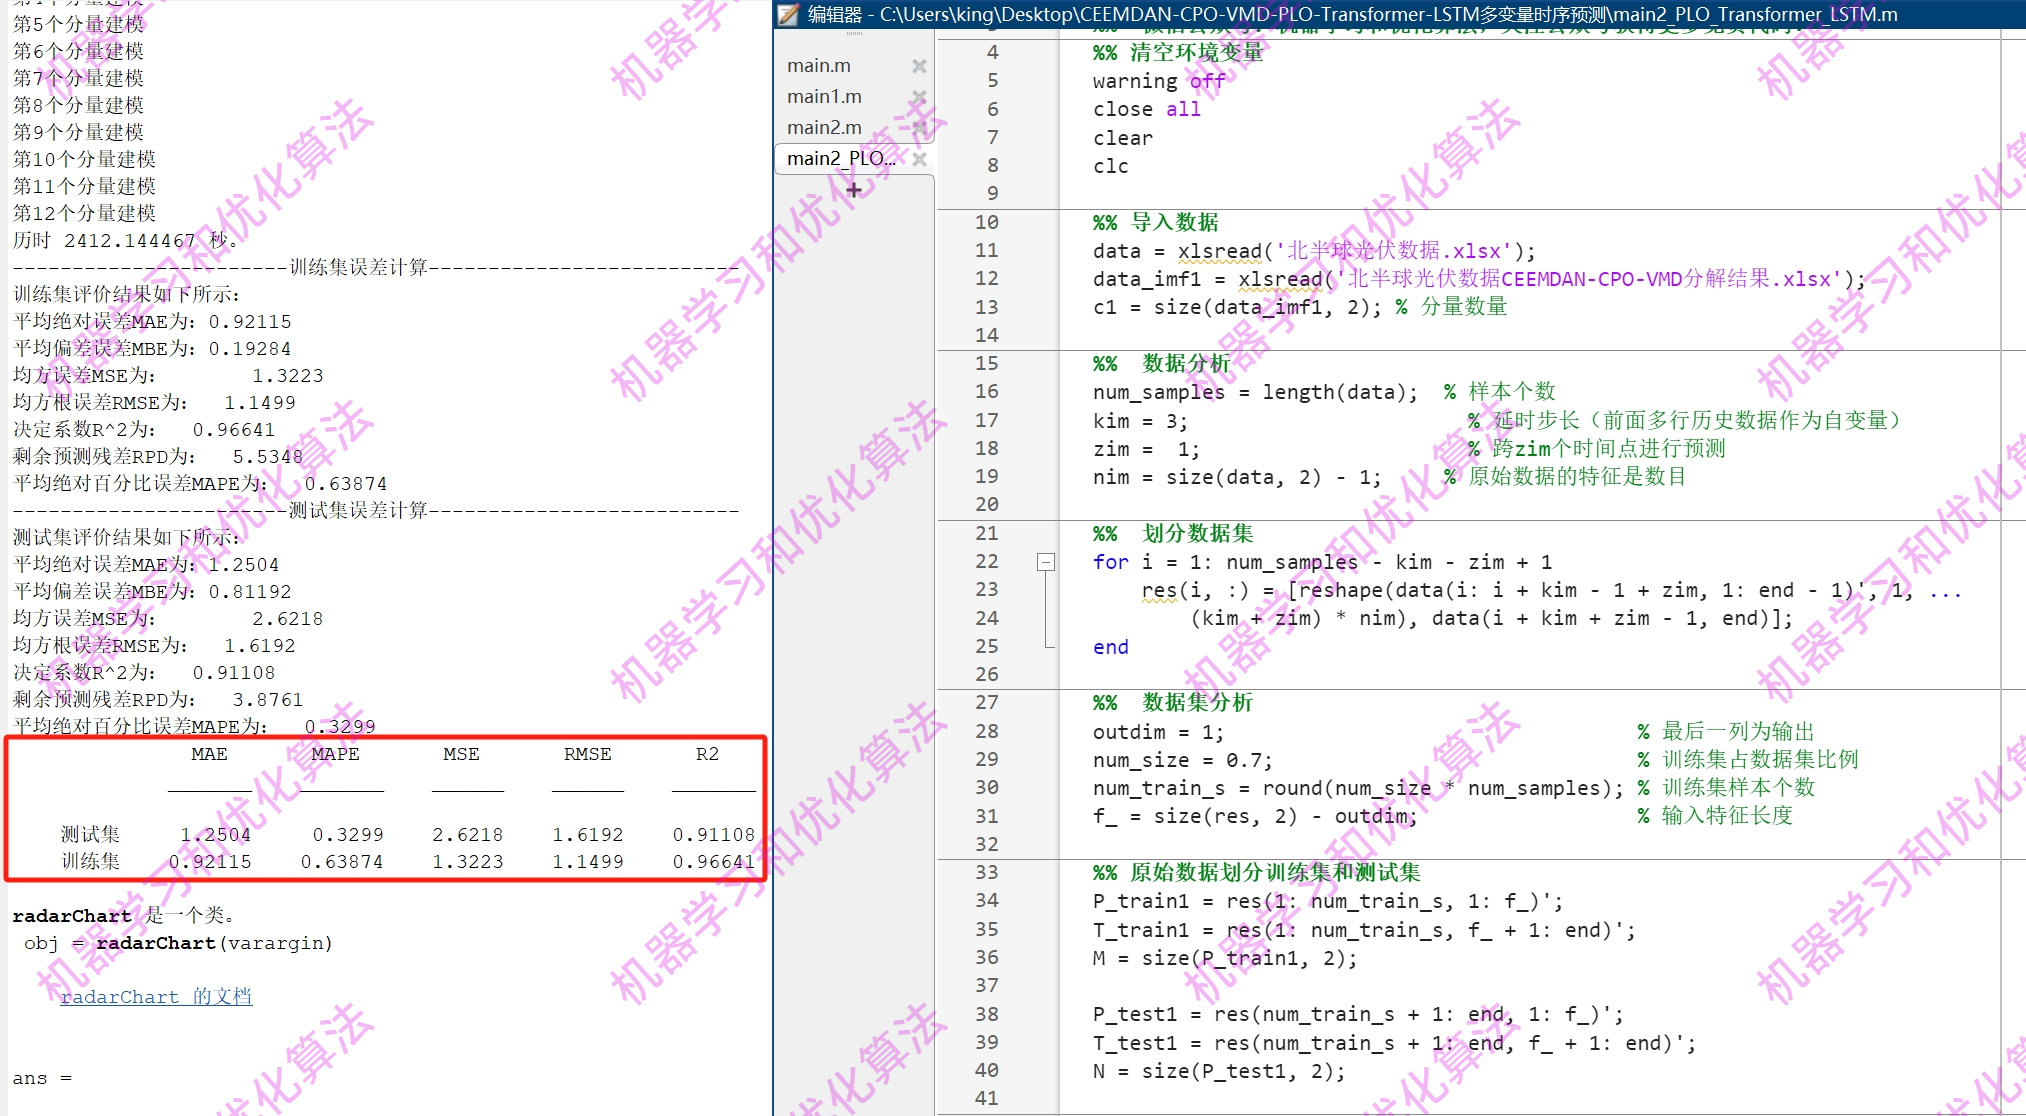This screenshot has width=2026, height=1116.
Task: Click the tab panel drag handle grip
Action: (x=853, y=34)
